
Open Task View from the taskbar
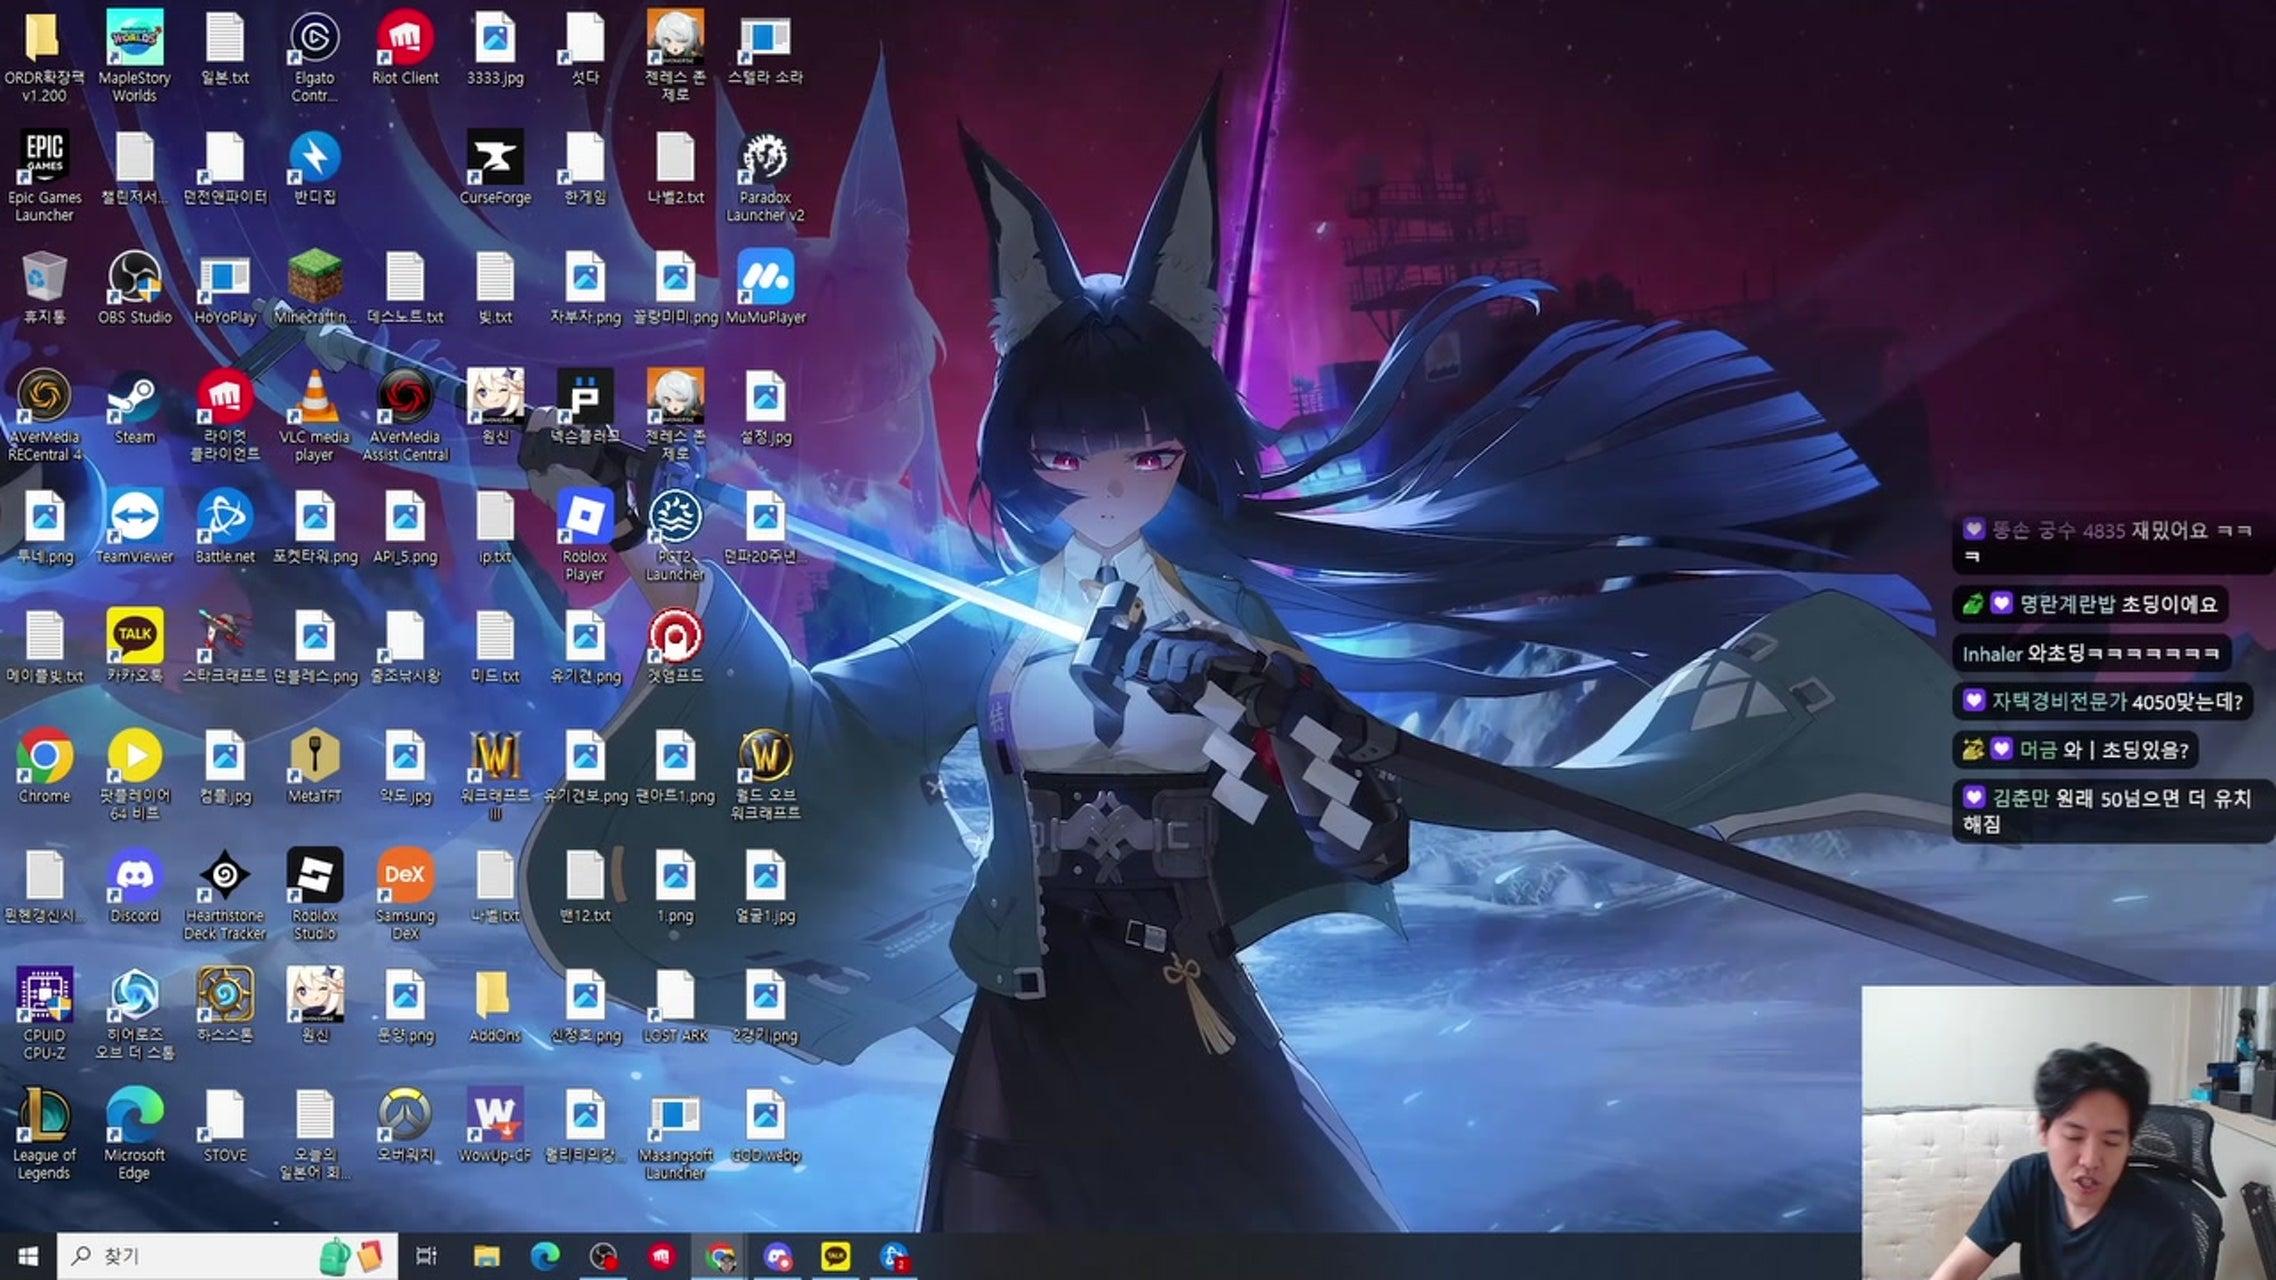coord(426,1256)
